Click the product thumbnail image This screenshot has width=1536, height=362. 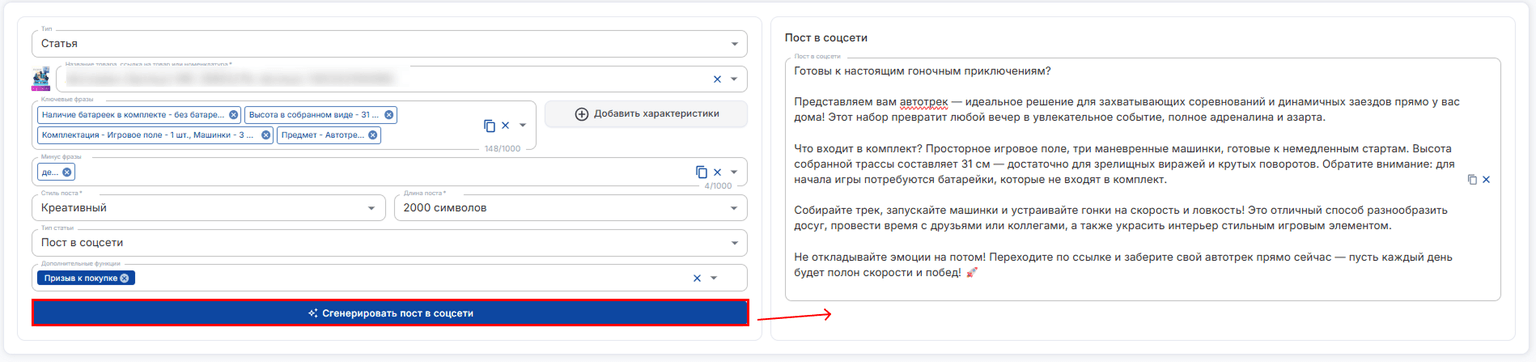(42, 79)
